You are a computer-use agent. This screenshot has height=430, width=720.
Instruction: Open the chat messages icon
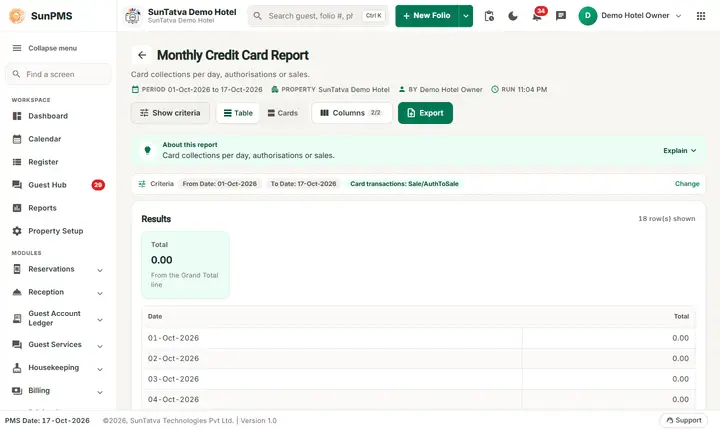click(561, 16)
